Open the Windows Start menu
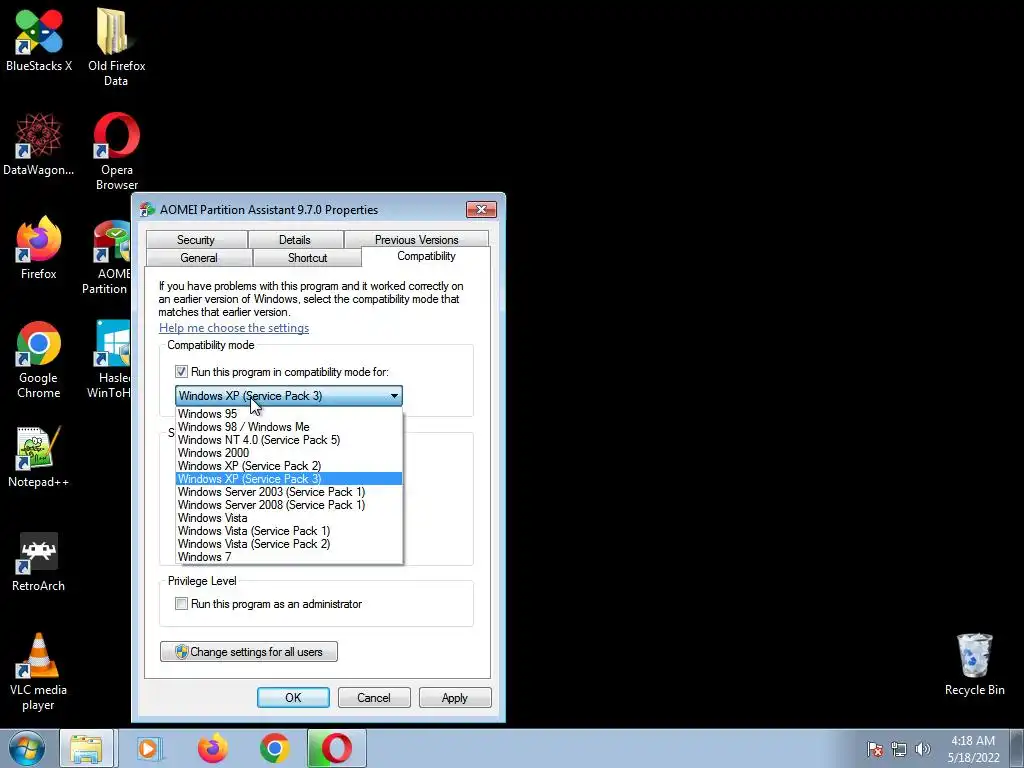The width and height of the screenshot is (1024, 768). pyautogui.click(x=27, y=748)
